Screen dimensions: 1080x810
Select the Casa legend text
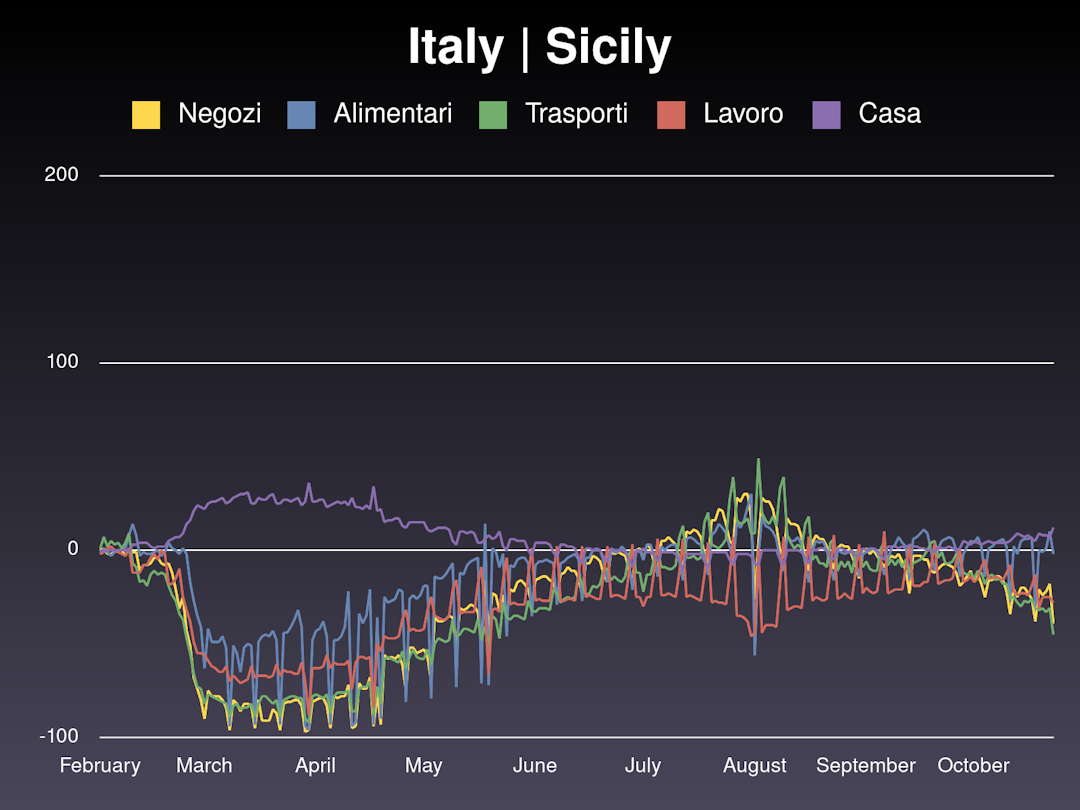pyautogui.click(x=889, y=114)
